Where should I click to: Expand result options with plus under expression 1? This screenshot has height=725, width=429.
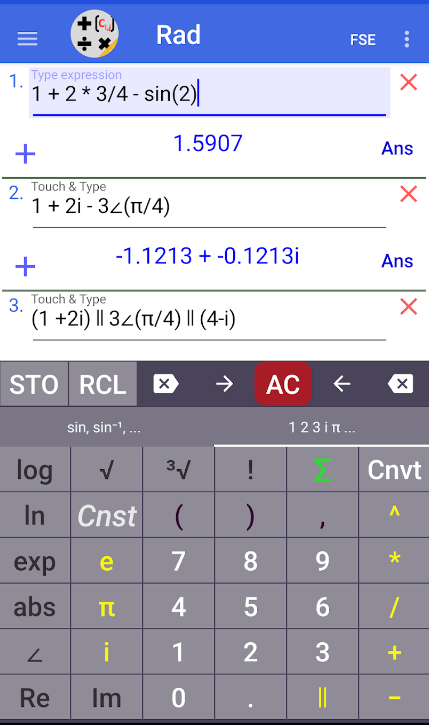25,154
